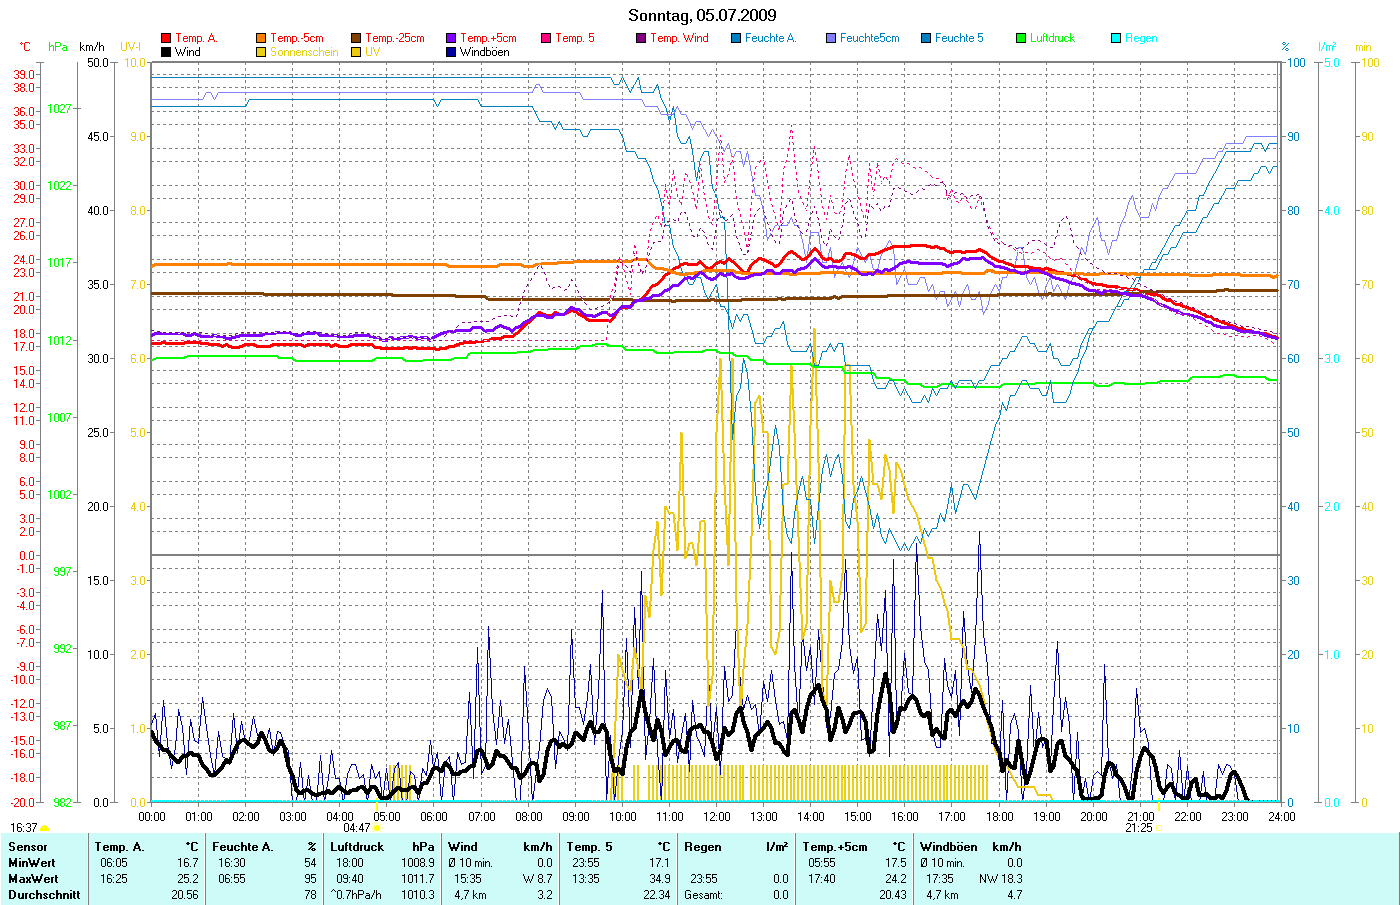Click the black Wind legend square

point(166,52)
